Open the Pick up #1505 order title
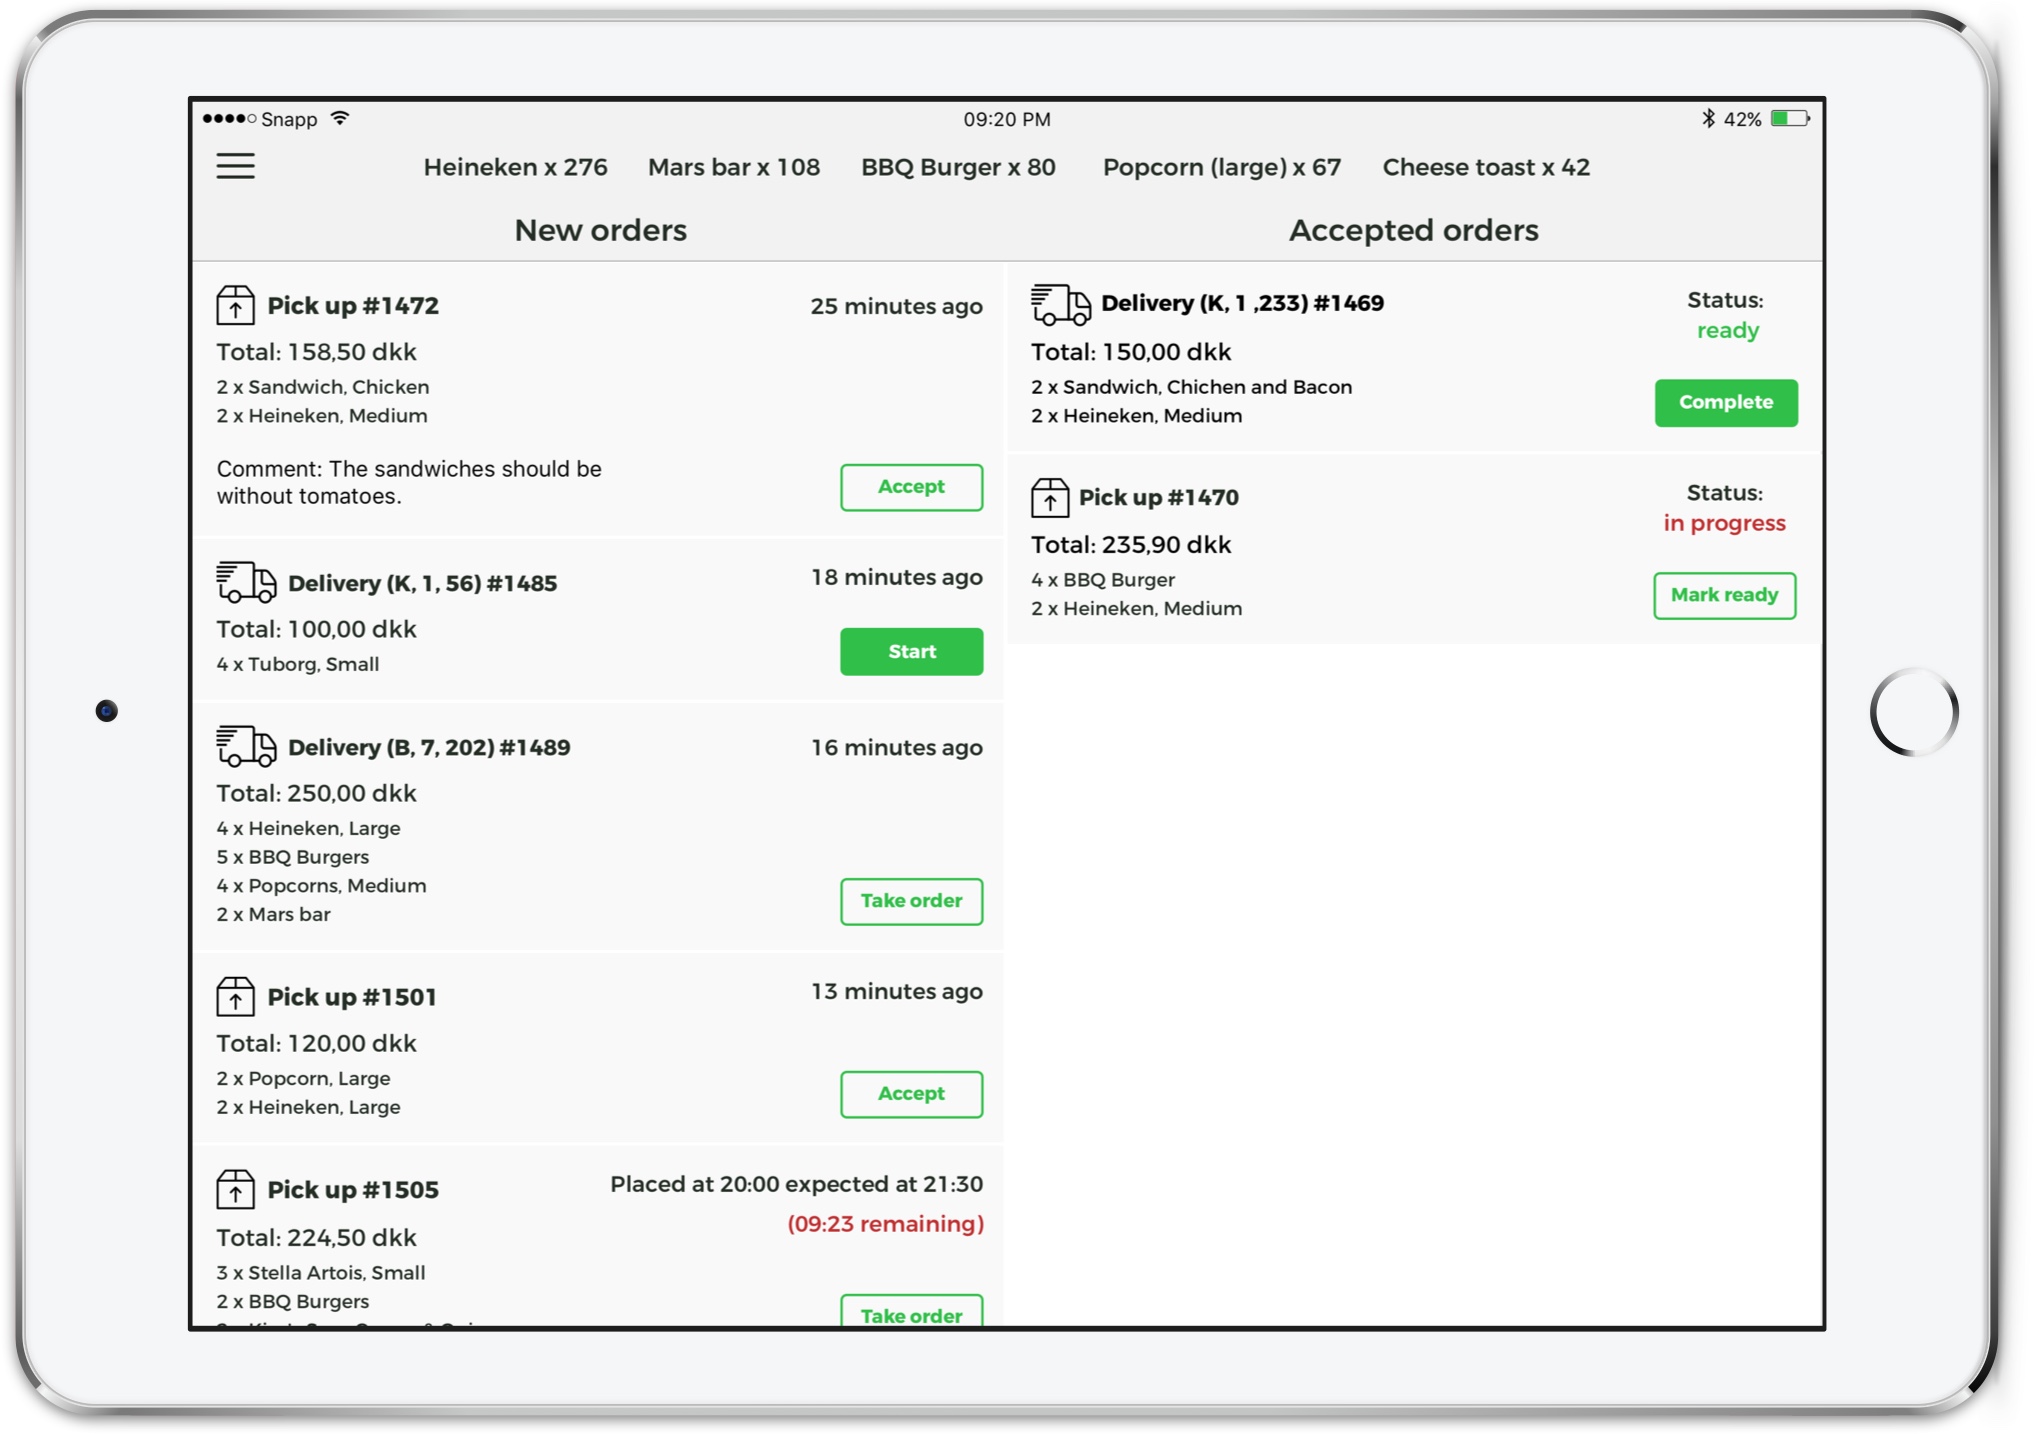Screen dimensions: 2036x1434 tap(353, 1190)
